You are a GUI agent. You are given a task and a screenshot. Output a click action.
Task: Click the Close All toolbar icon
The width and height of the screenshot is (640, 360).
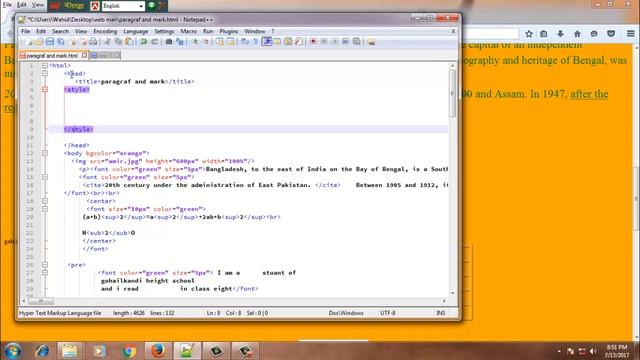coord(84,42)
